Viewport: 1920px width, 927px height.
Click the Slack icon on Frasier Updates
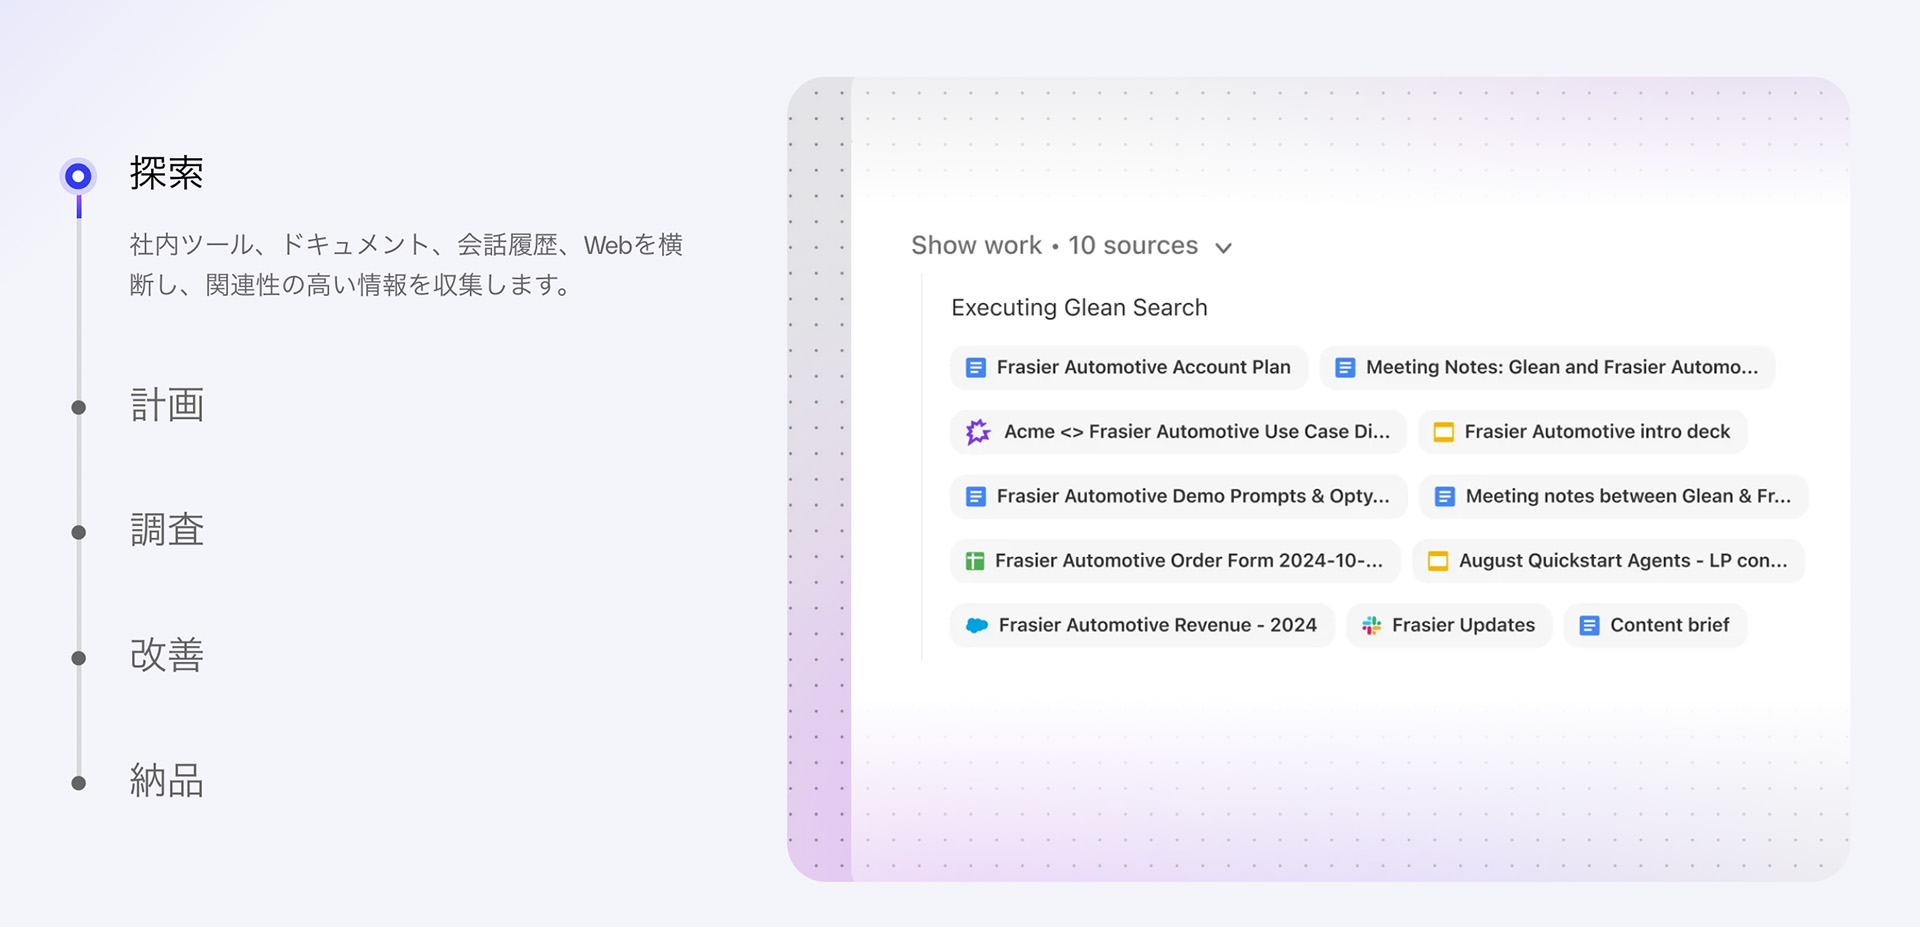pos(1371,625)
